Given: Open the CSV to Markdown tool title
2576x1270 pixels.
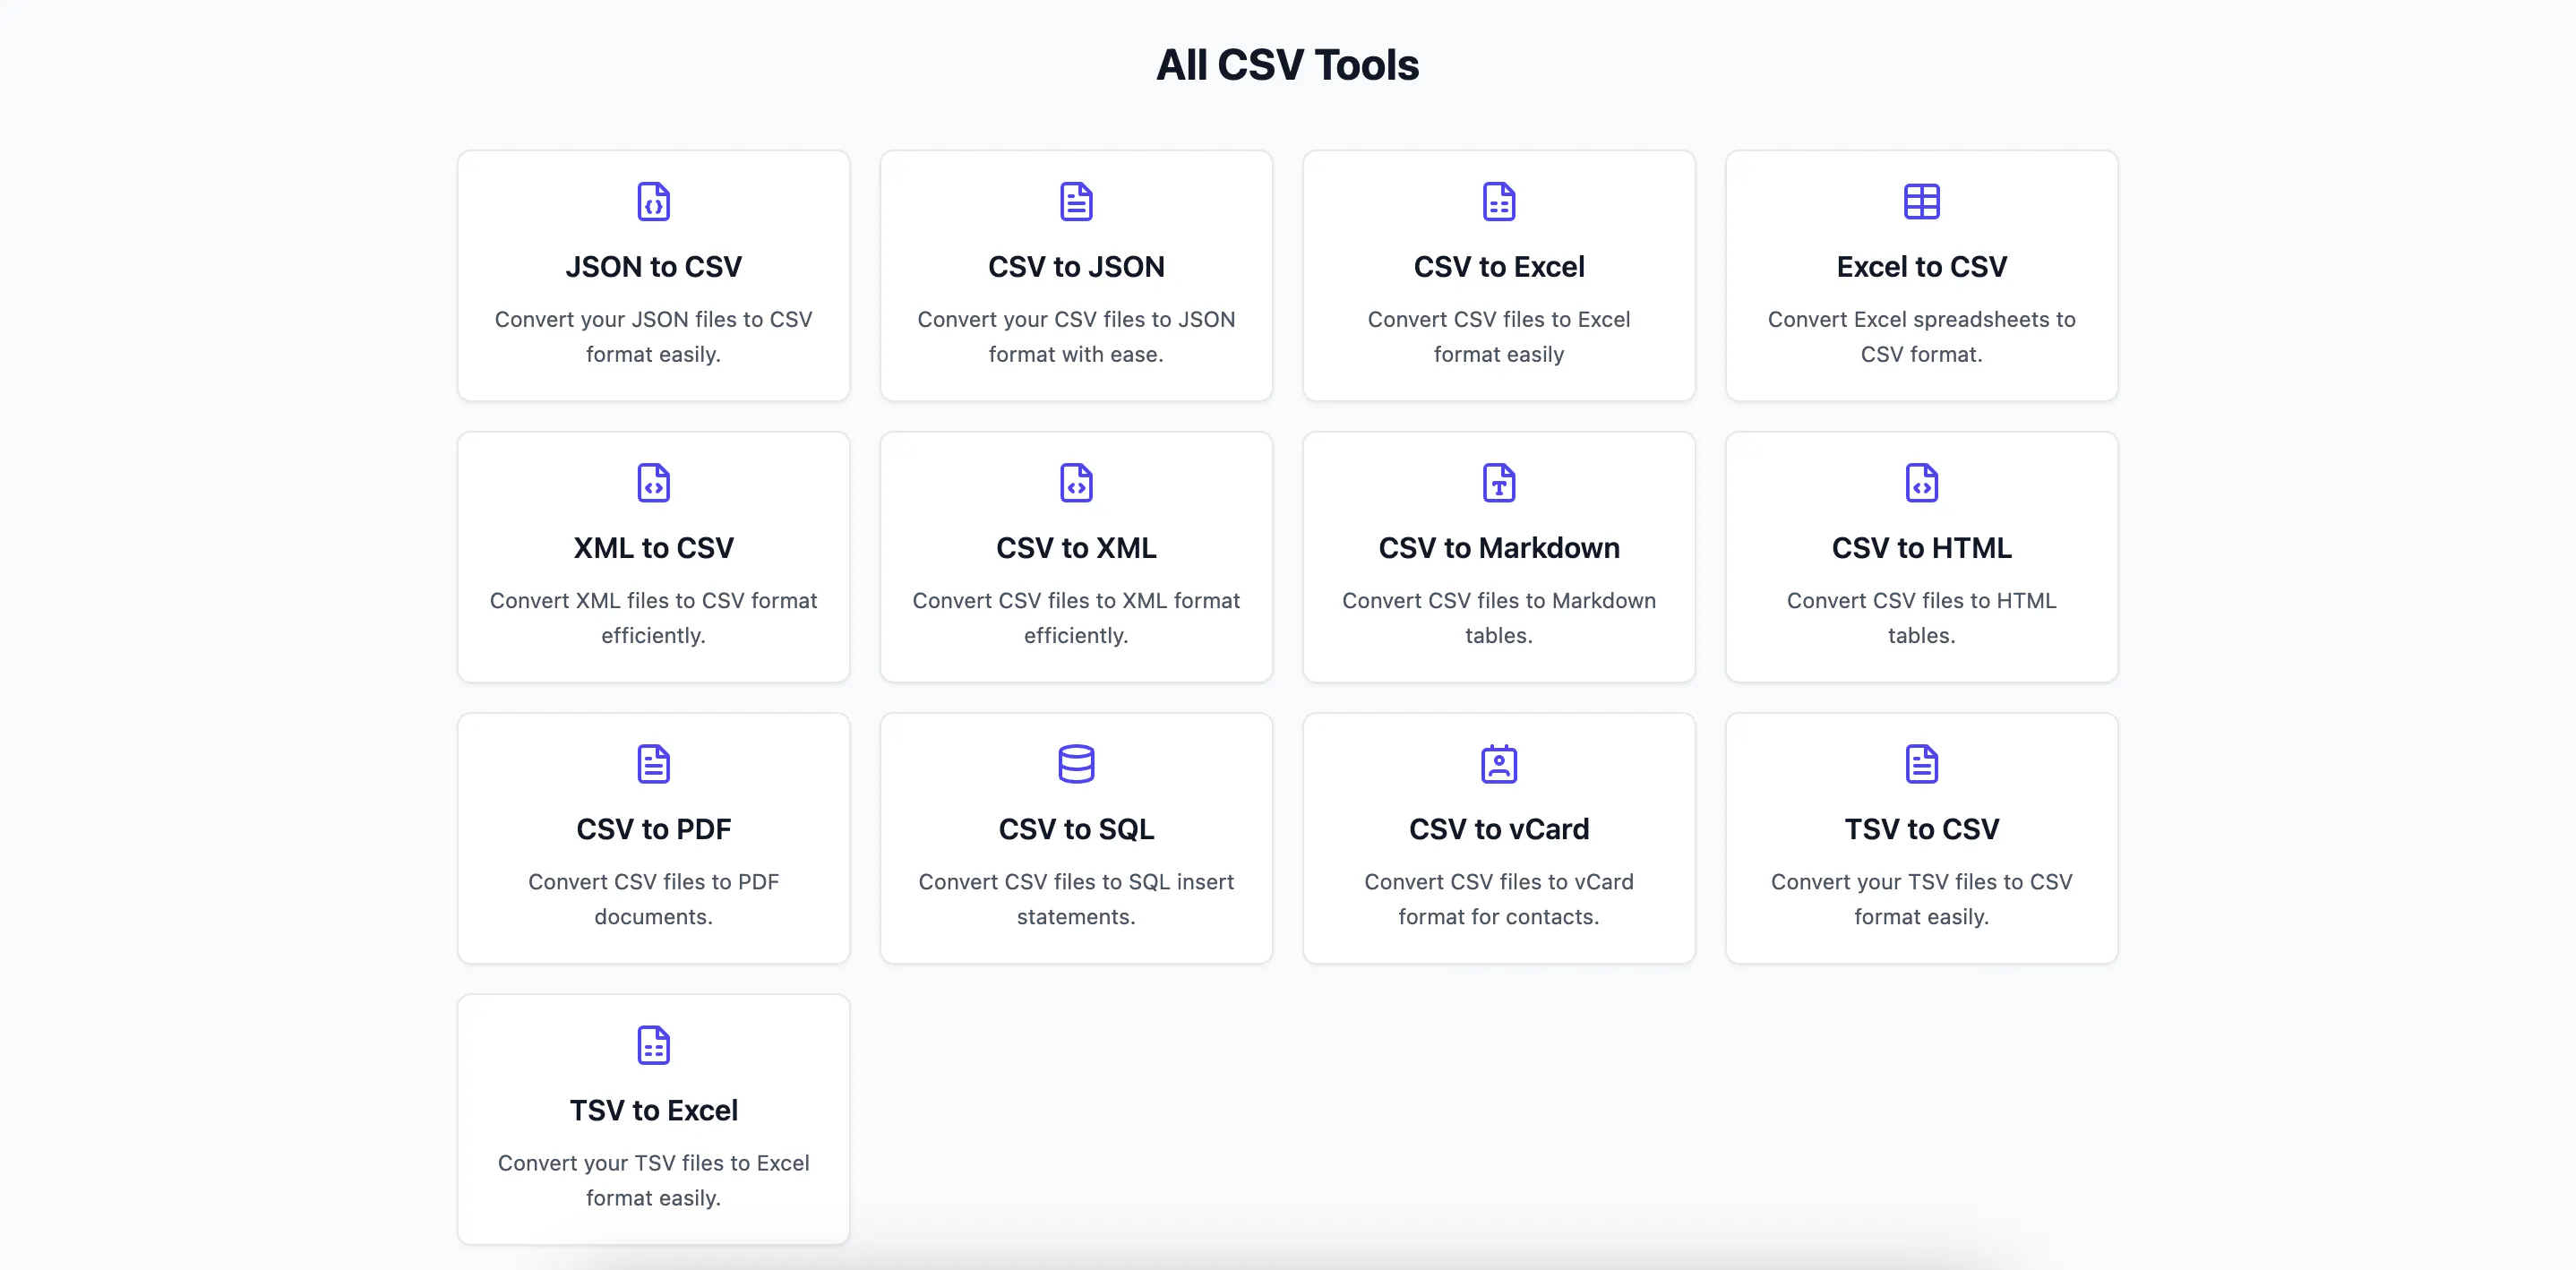Looking at the screenshot, I should coord(1499,548).
